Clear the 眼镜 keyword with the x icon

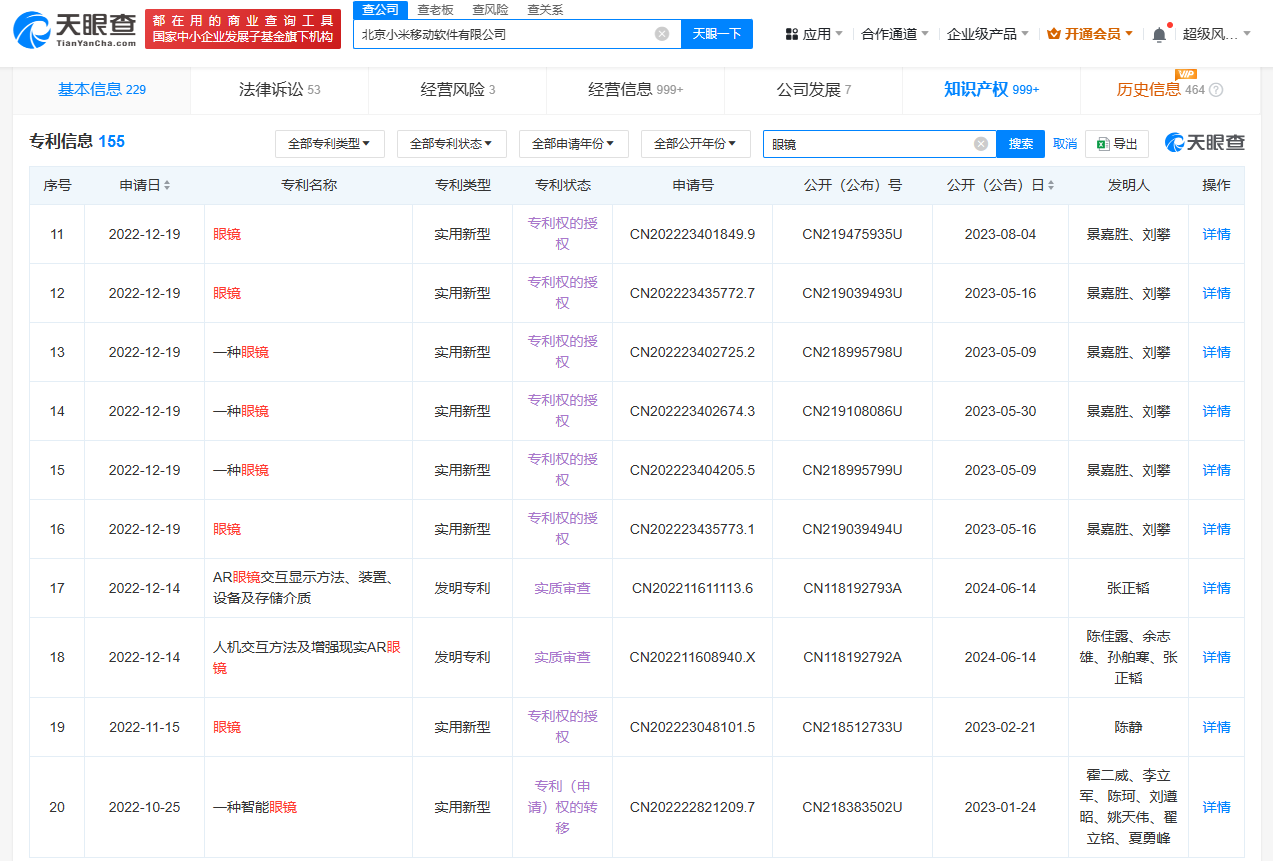(x=979, y=143)
